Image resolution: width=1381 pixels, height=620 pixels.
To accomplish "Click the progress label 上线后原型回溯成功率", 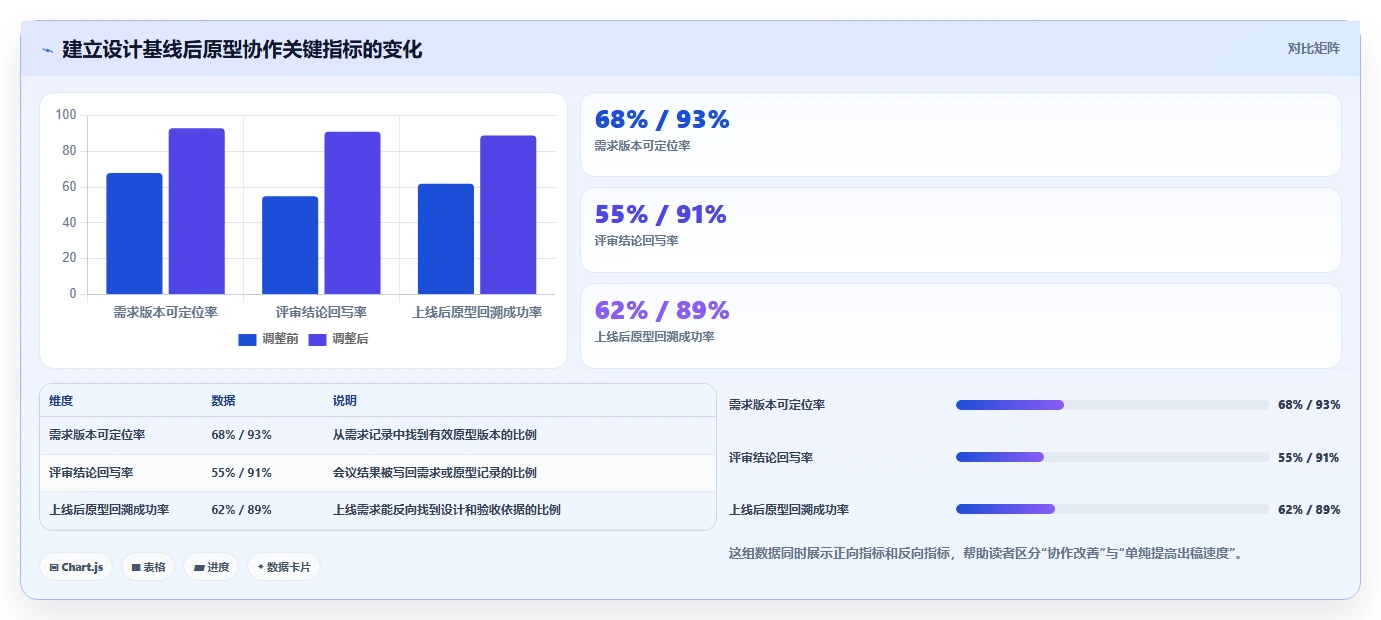I will [x=789, y=509].
